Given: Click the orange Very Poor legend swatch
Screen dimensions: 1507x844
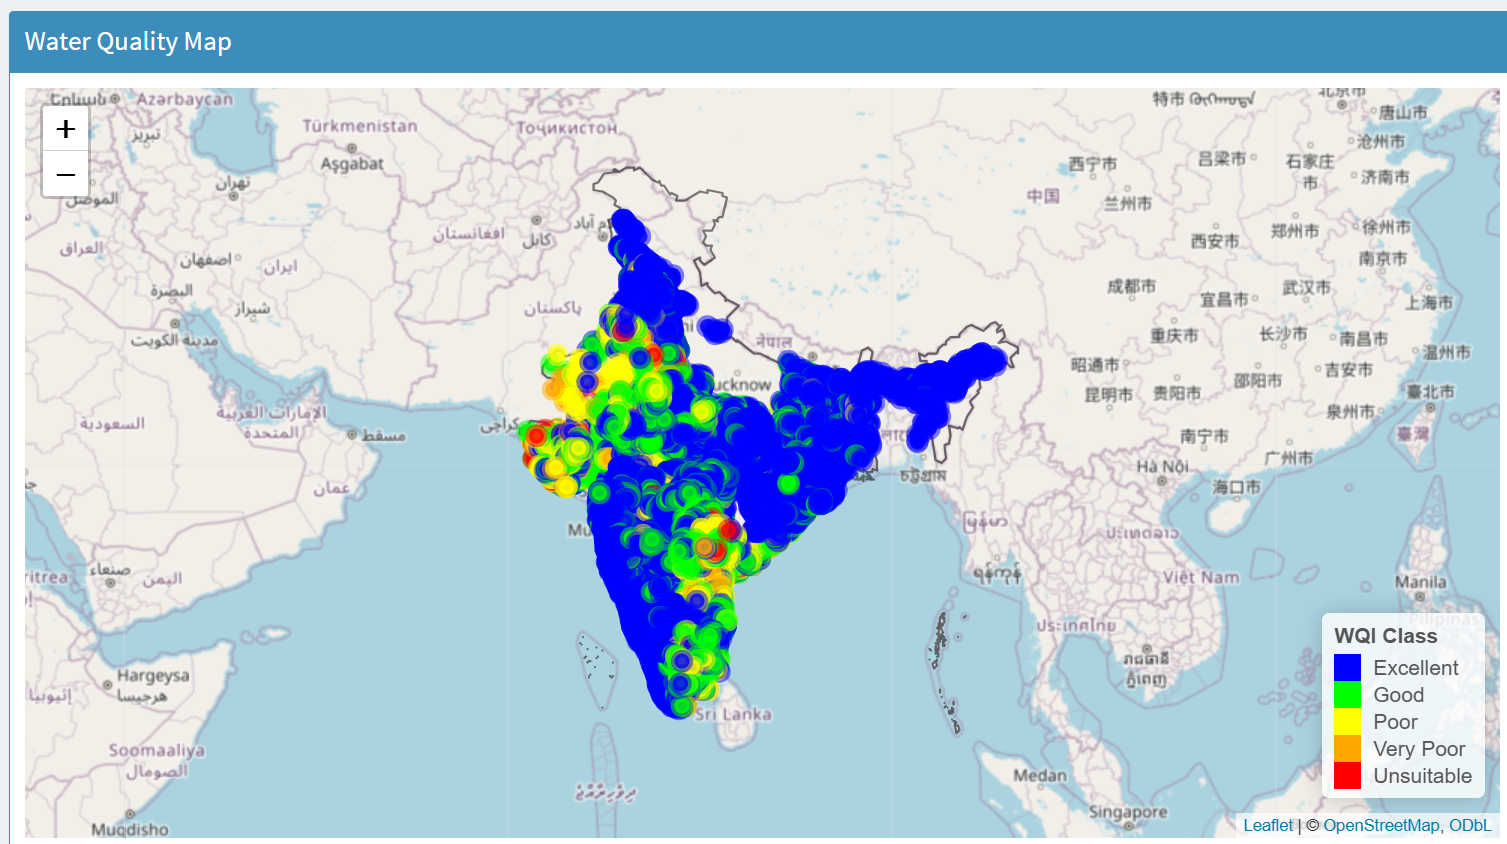Looking at the screenshot, I should pyautogui.click(x=1347, y=748).
